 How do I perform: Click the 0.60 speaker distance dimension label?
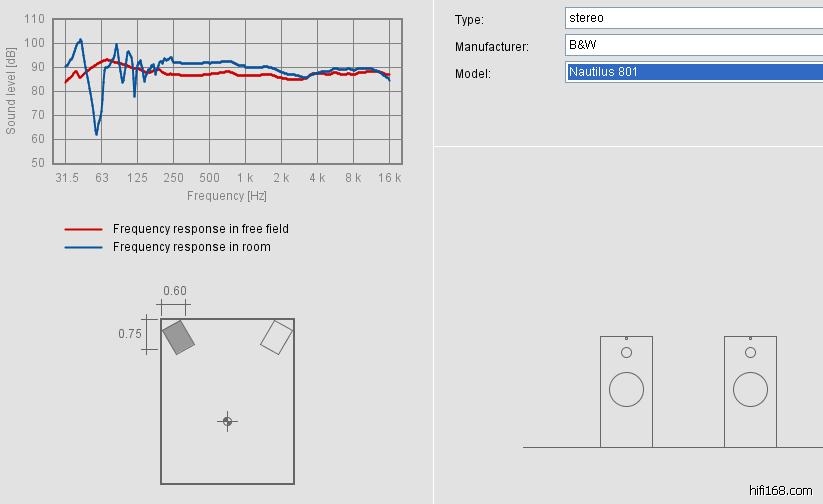coord(175,291)
